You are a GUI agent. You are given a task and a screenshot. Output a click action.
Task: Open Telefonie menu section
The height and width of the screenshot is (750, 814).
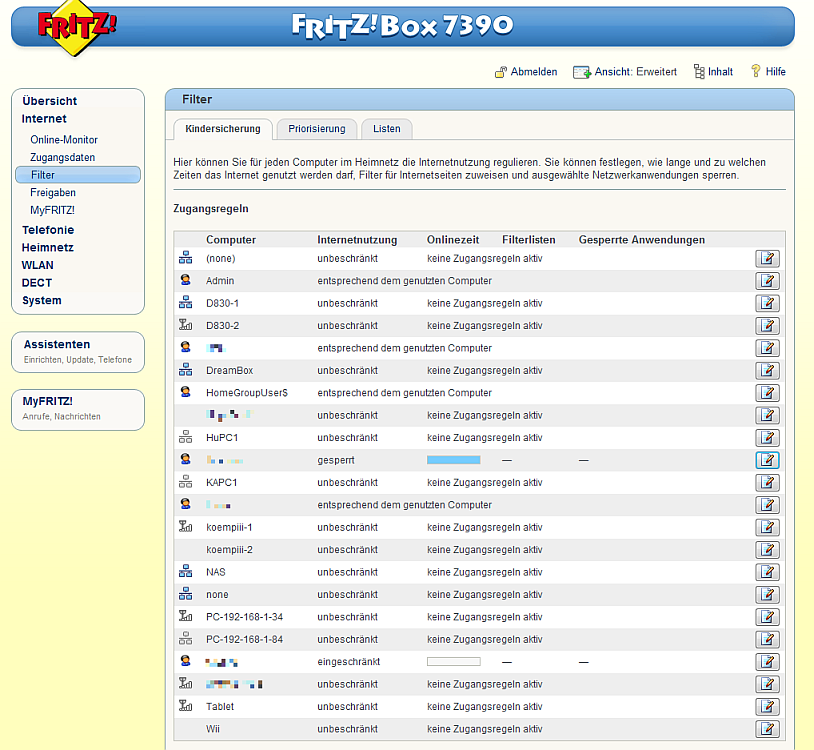coord(48,230)
